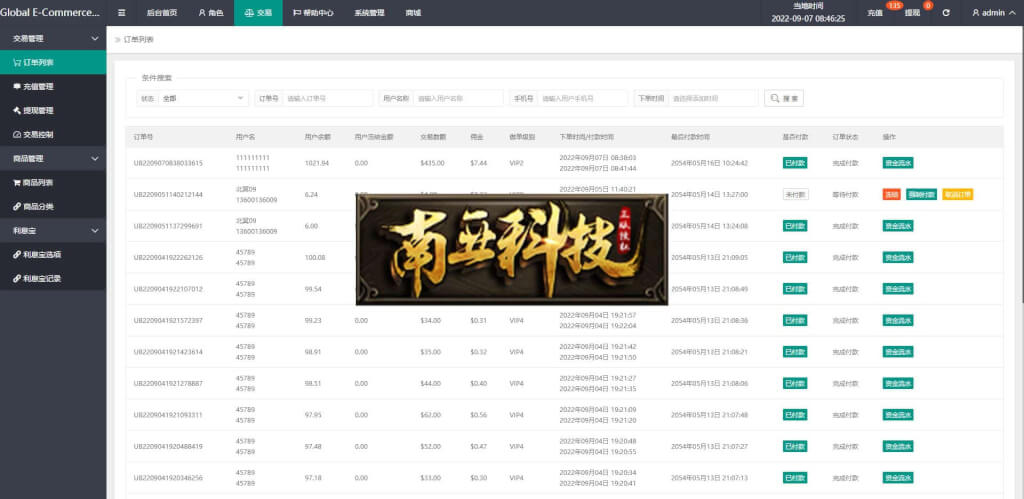The width and height of the screenshot is (1024, 499).
Task: Open the 系统管理 top menu item
Action: click(x=370, y=12)
